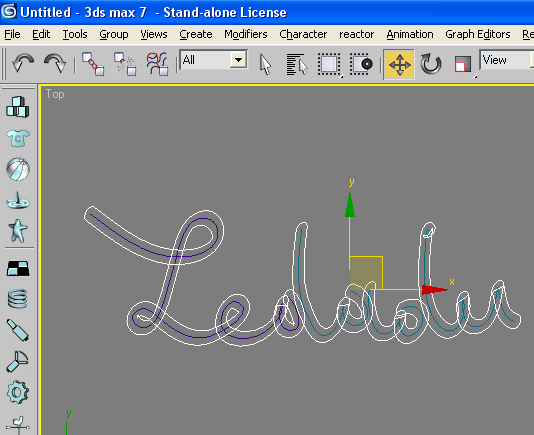Click the Unlink Selection icon

(125, 64)
